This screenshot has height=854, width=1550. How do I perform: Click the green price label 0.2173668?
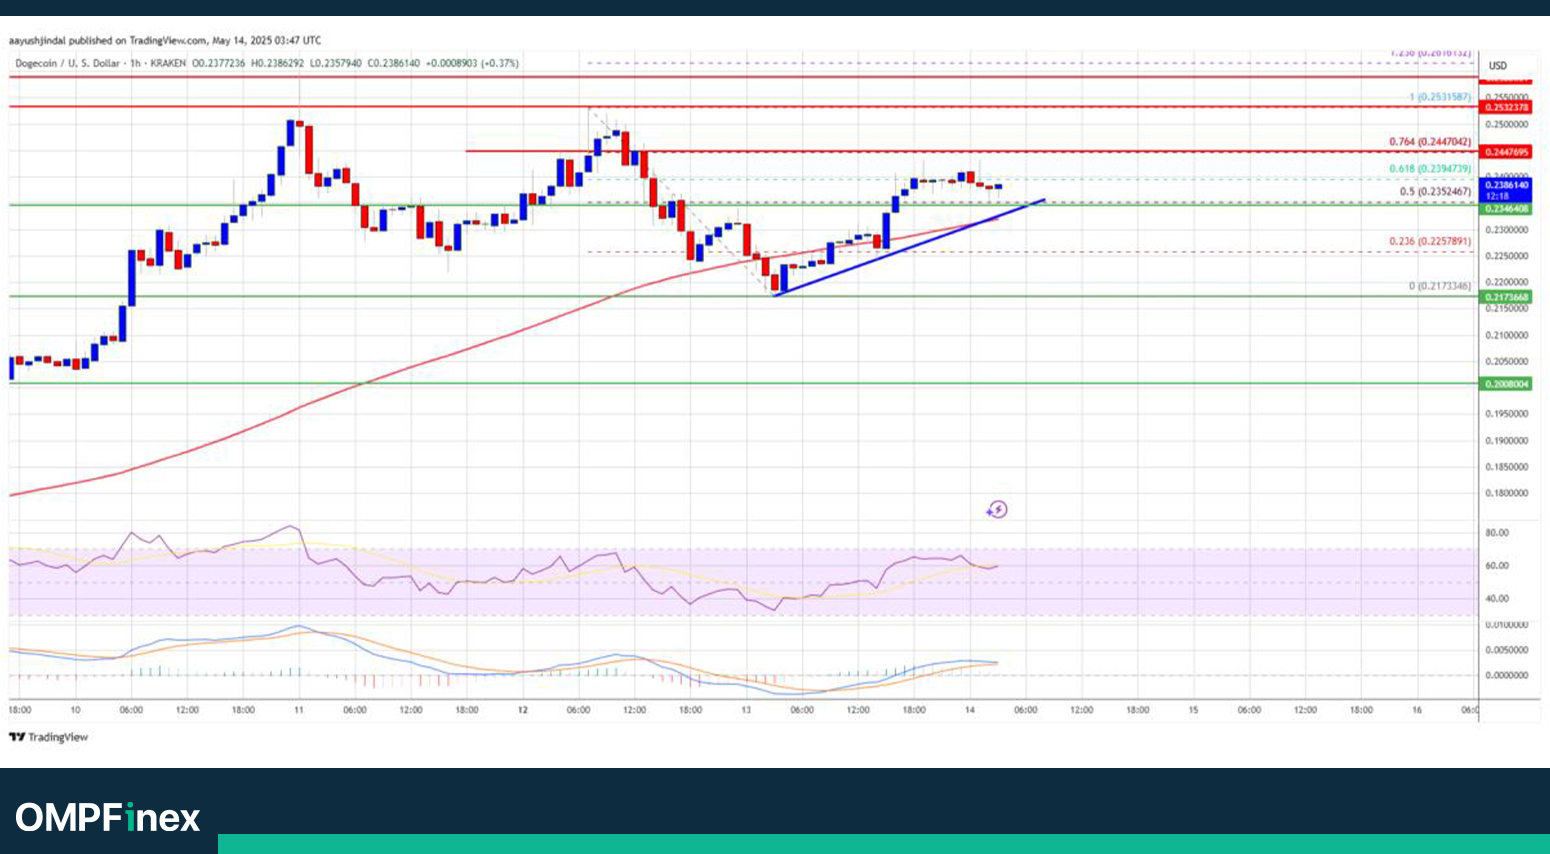click(1506, 297)
